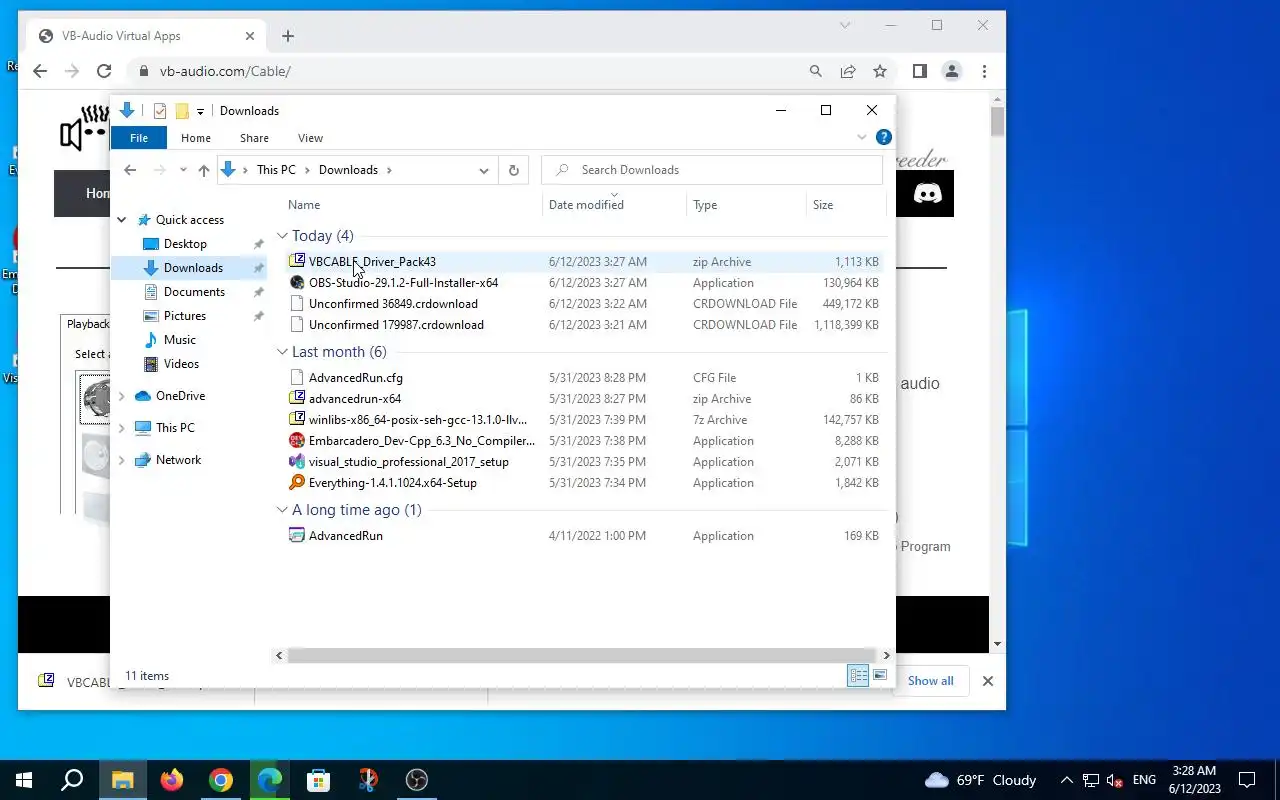Click the Discord icon on webpage
The height and width of the screenshot is (800, 1280).
927,193
